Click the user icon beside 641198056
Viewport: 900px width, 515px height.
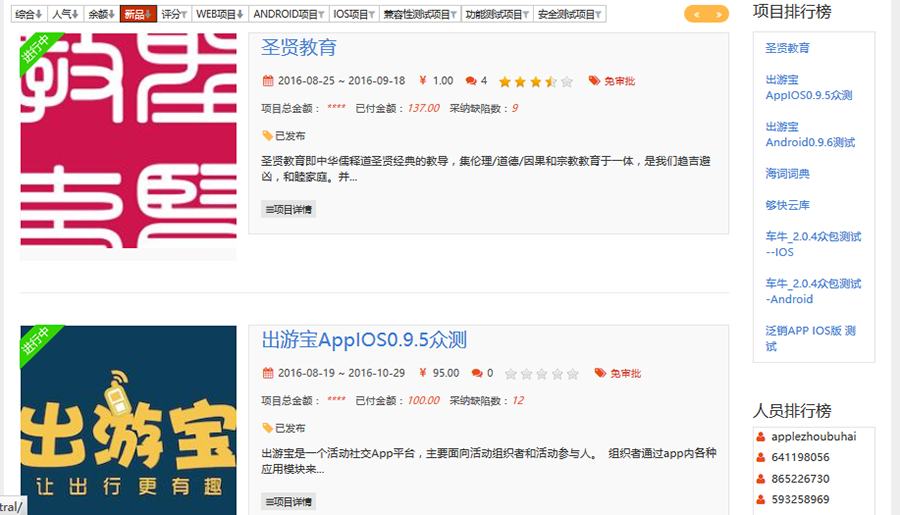(x=761, y=458)
